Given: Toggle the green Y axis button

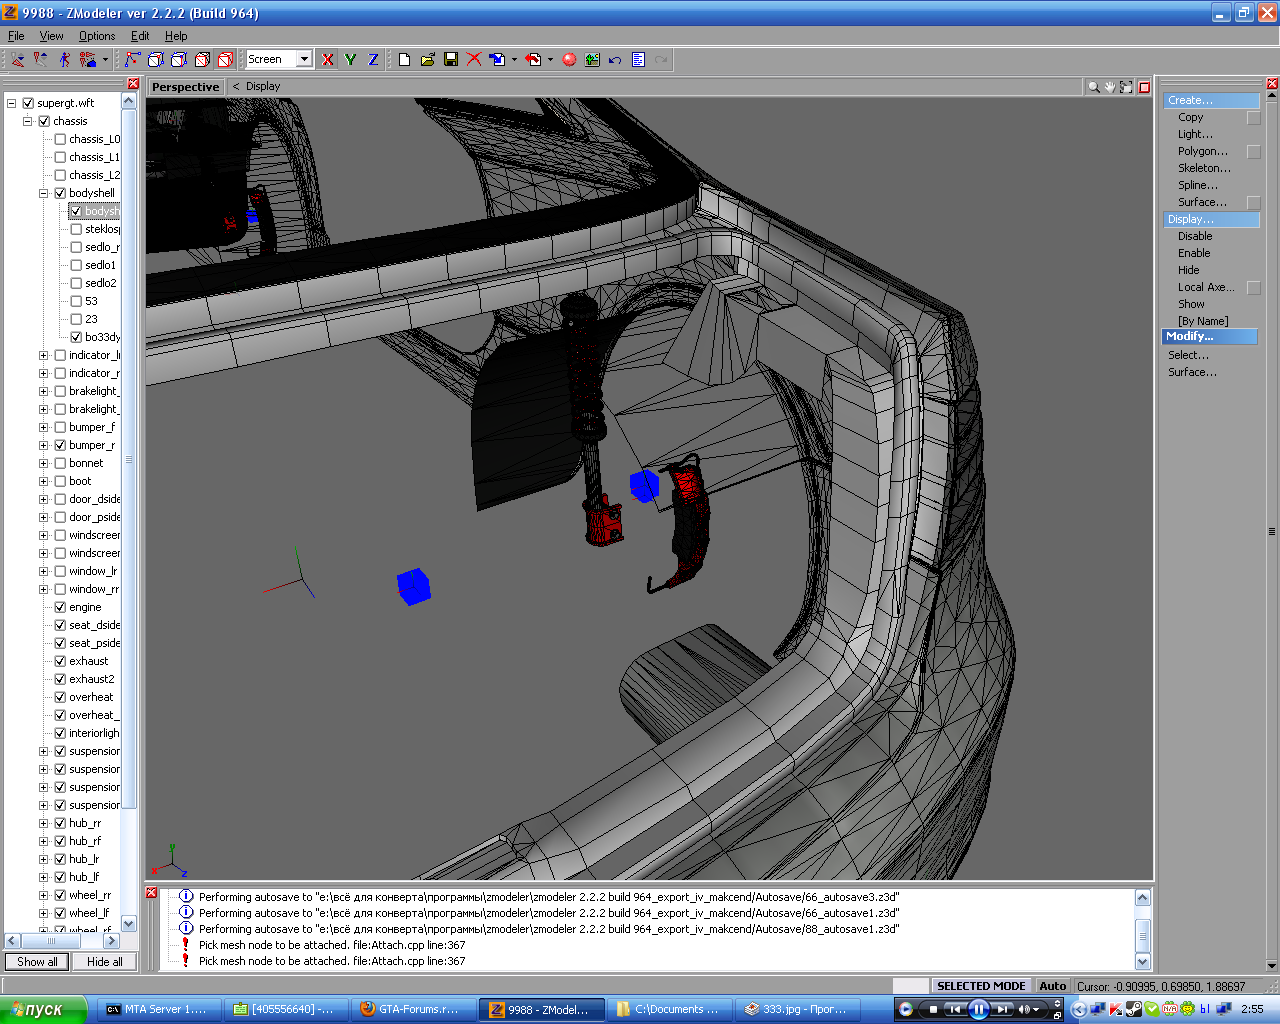Looking at the screenshot, I should [x=350, y=60].
